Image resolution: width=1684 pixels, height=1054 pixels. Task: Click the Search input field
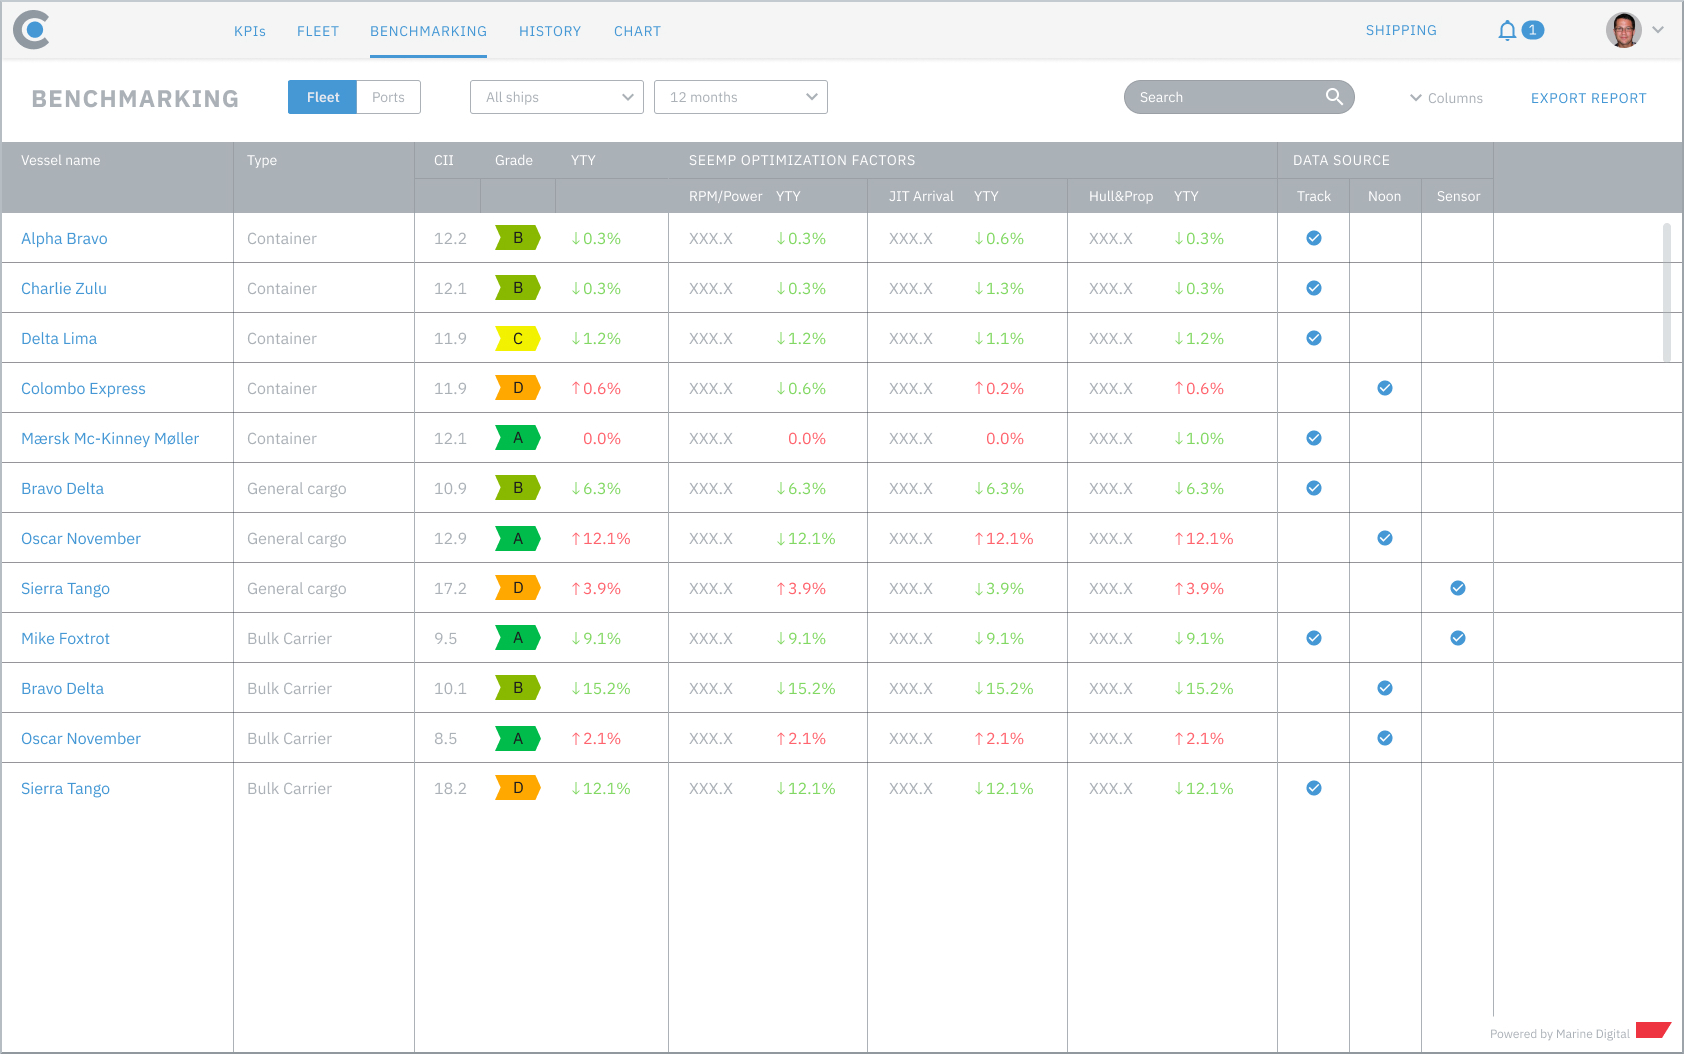pyautogui.click(x=1225, y=97)
